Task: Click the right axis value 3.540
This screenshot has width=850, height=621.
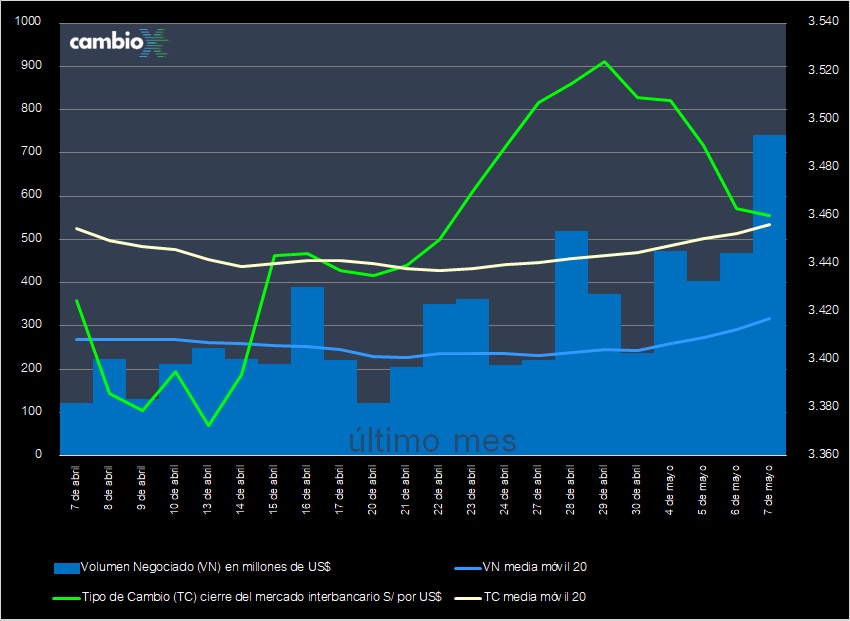Action: pos(823,22)
